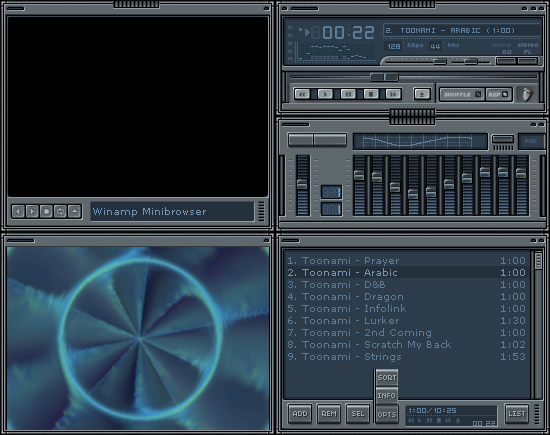
Task: Click the playlist mini play icon
Action: coord(420,420)
